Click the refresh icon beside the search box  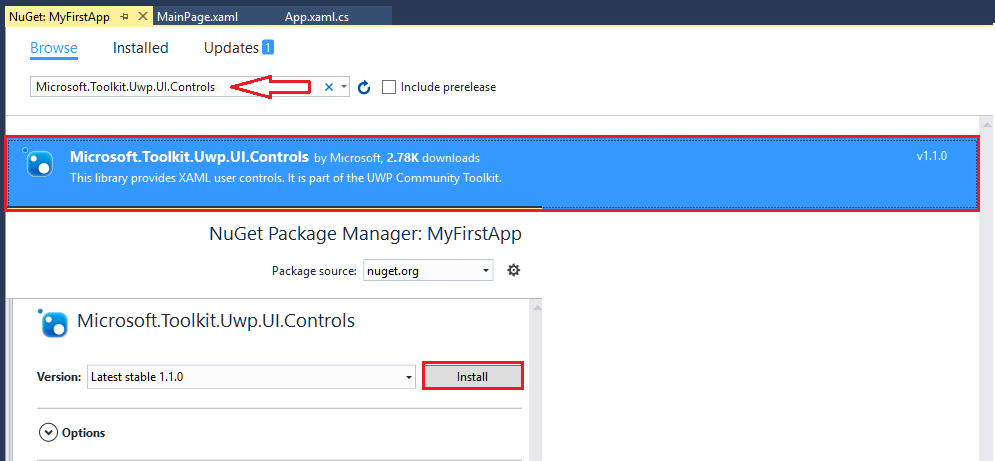click(x=364, y=88)
